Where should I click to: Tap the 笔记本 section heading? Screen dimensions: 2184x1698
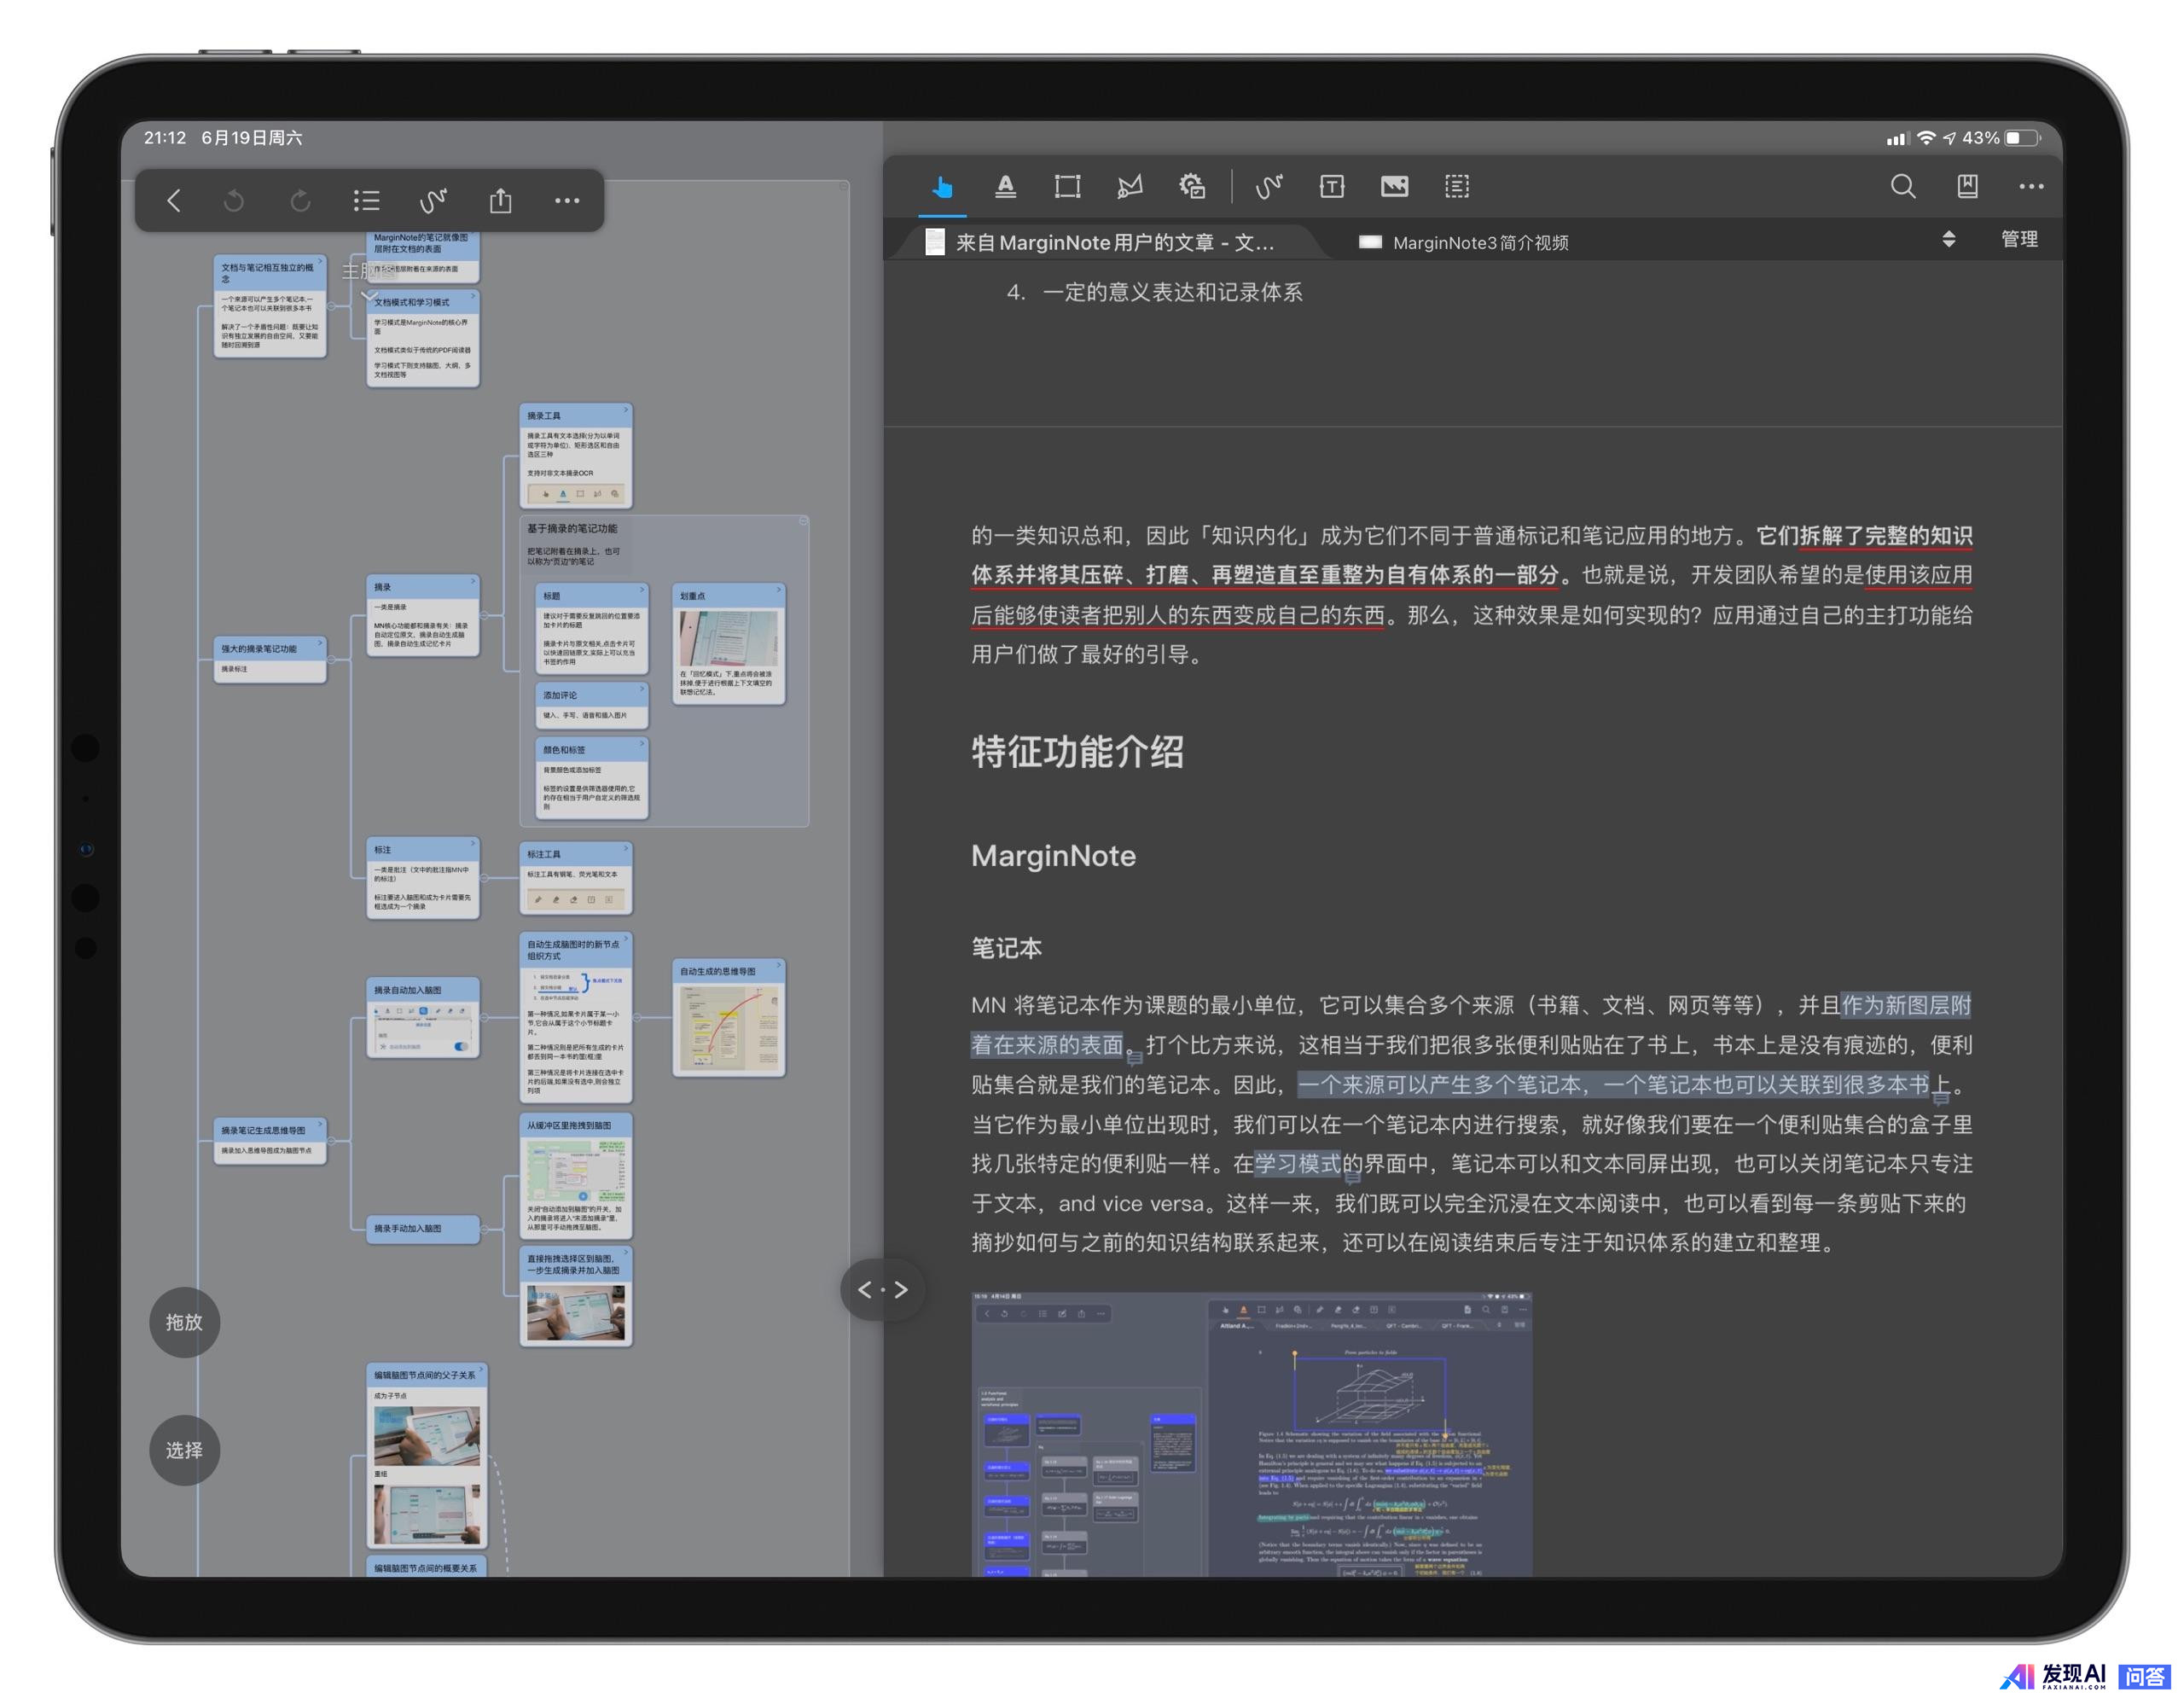pyautogui.click(x=1007, y=948)
